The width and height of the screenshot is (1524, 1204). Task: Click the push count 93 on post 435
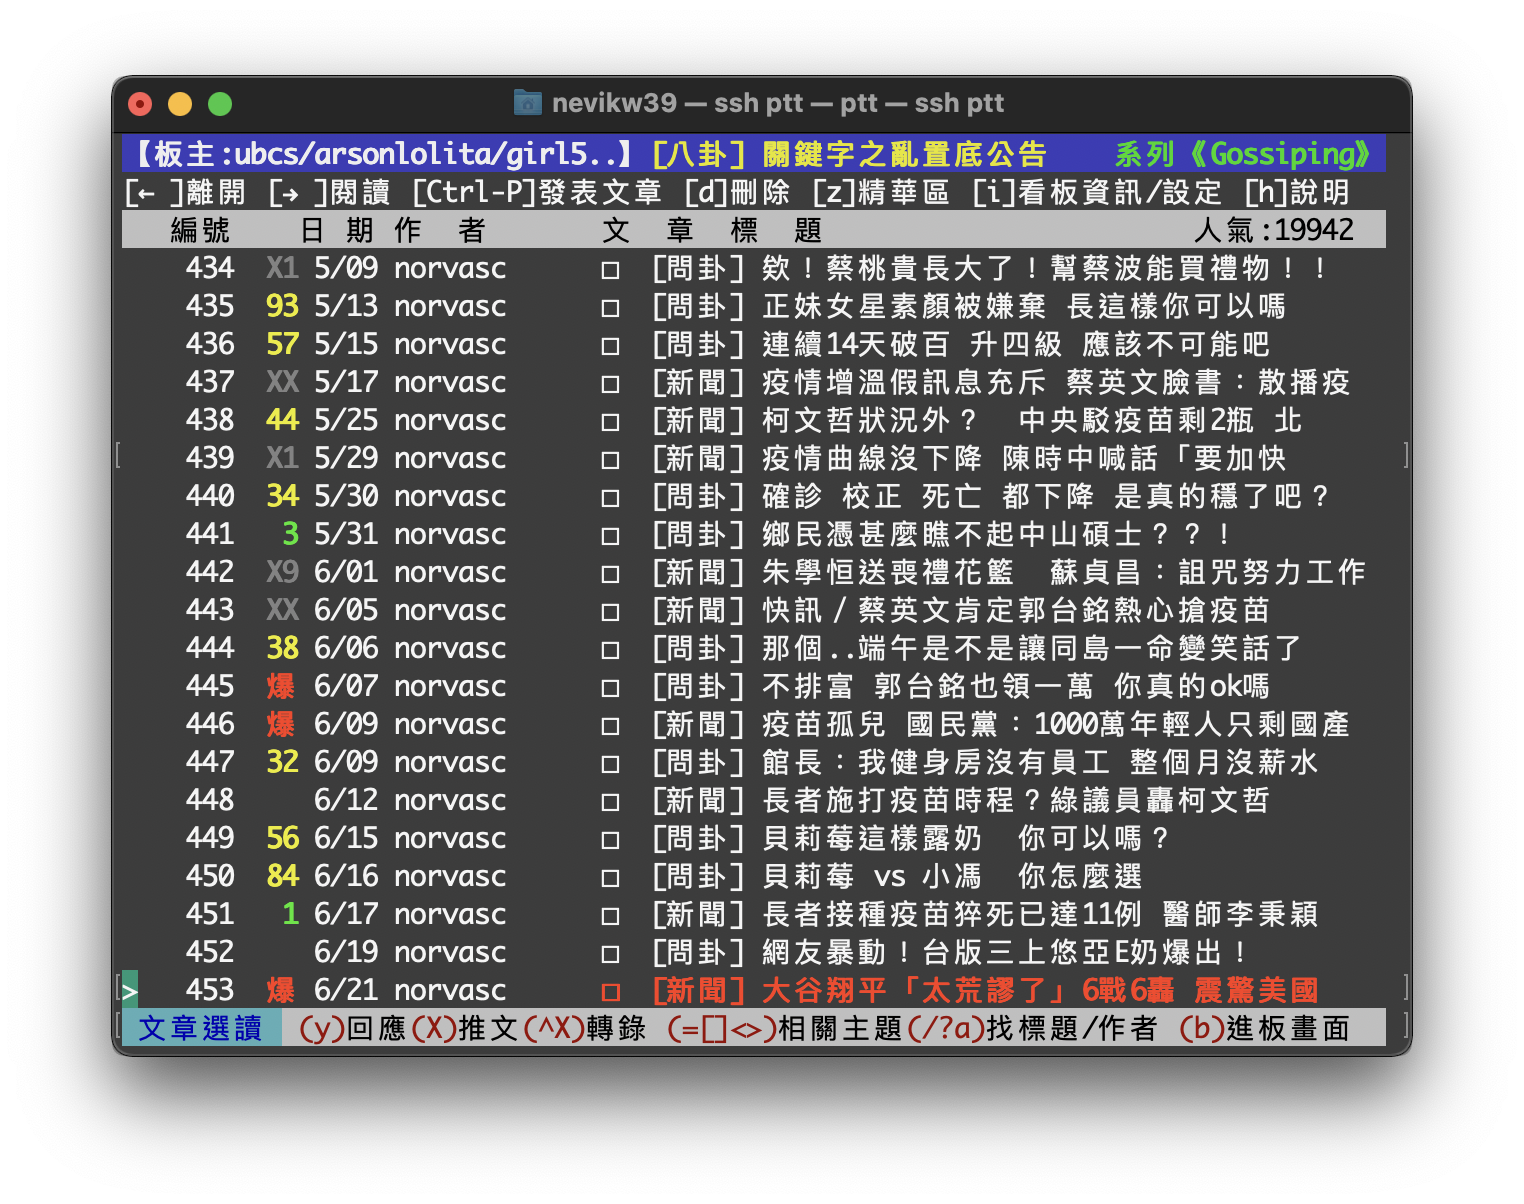click(282, 306)
